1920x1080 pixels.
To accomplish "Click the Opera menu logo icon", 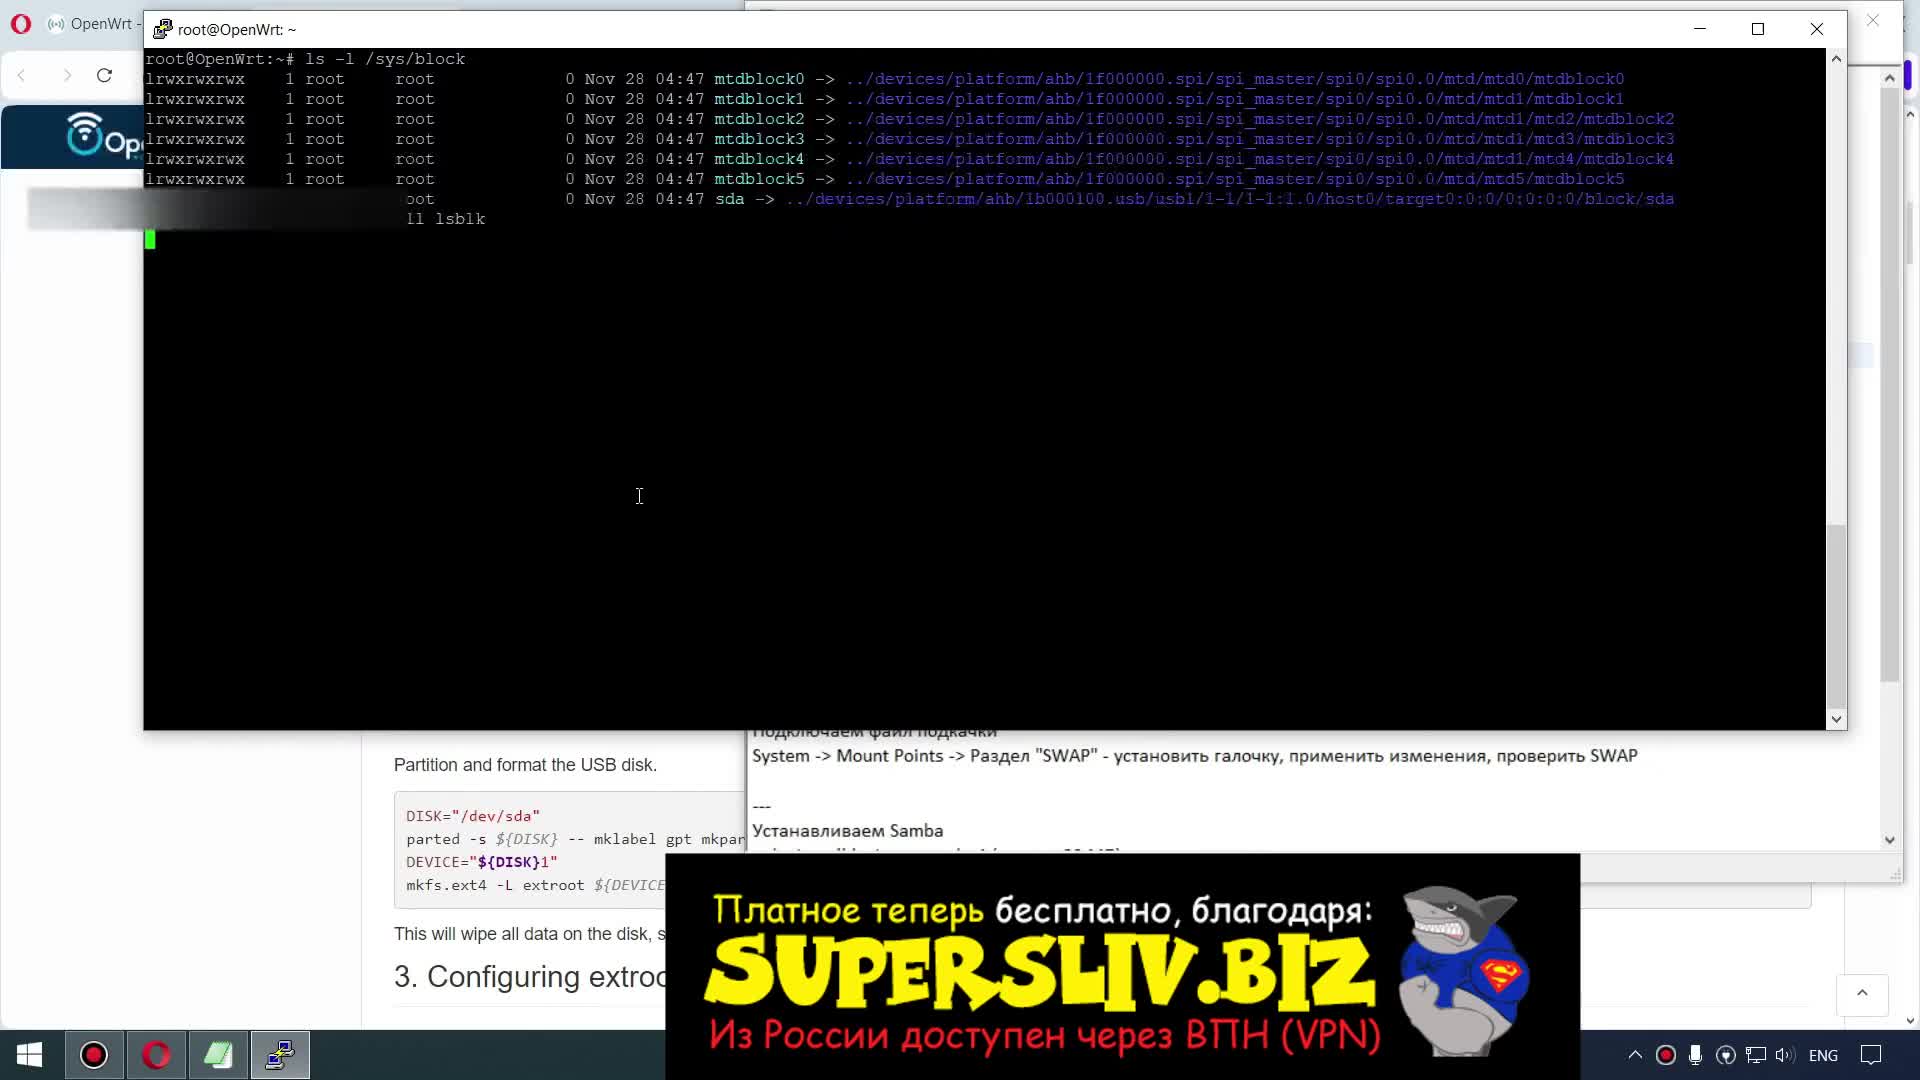I will coord(21,24).
